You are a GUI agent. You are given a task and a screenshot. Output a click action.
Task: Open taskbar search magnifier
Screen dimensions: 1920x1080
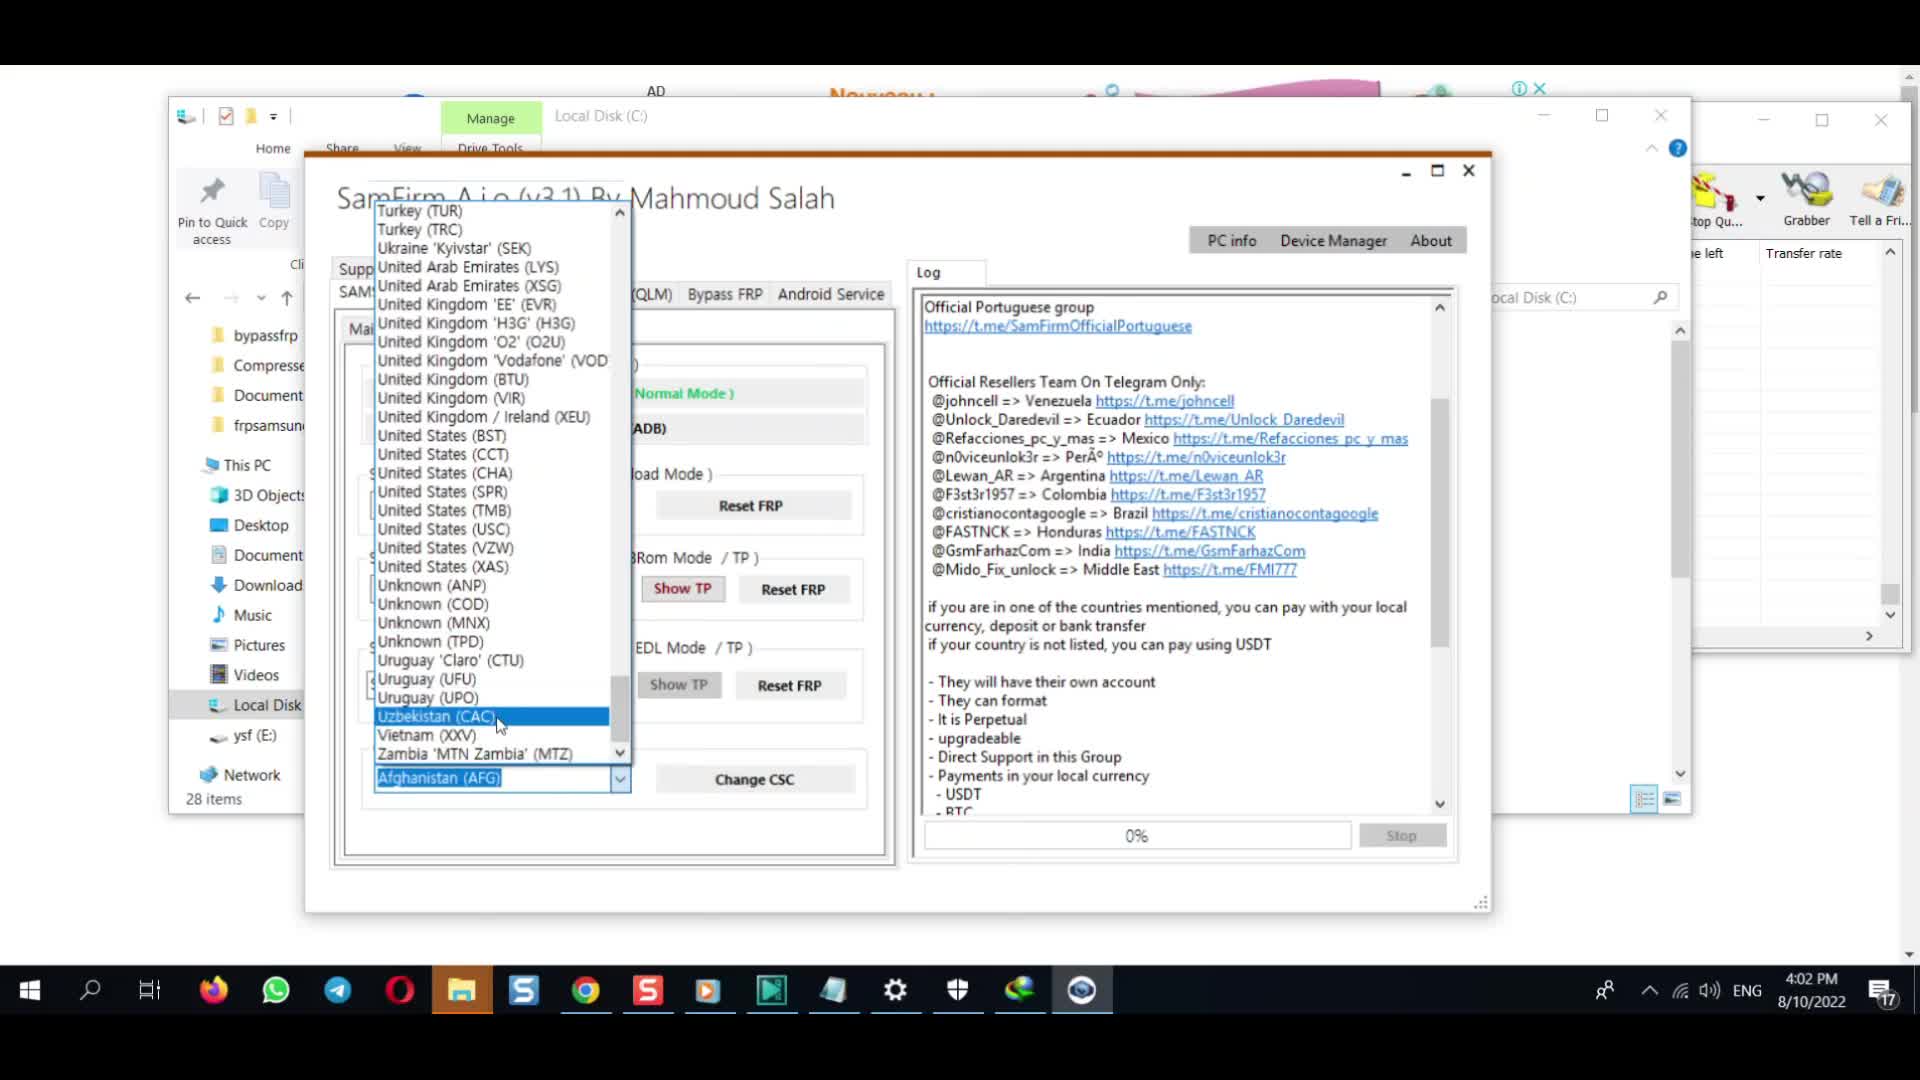pos(90,990)
